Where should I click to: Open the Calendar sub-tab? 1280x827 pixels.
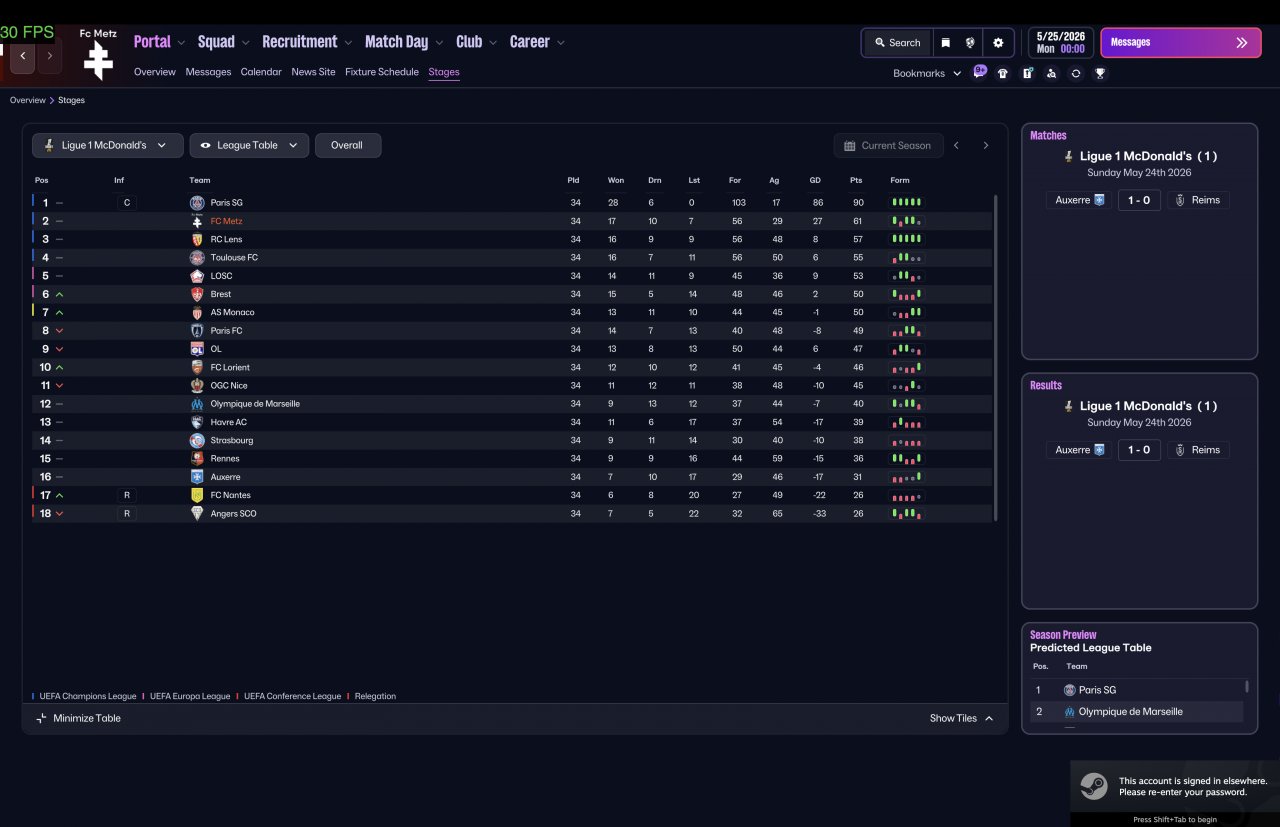tap(261, 72)
